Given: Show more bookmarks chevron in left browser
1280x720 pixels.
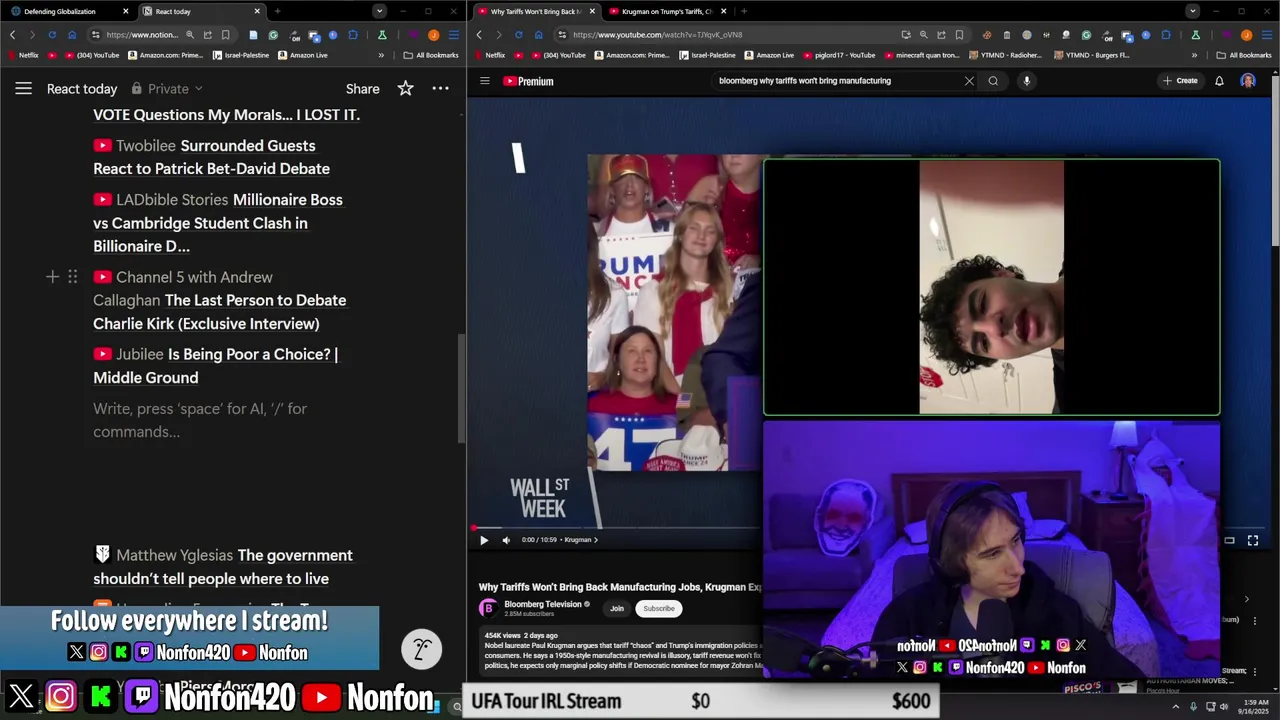Looking at the screenshot, I should pyautogui.click(x=381, y=55).
